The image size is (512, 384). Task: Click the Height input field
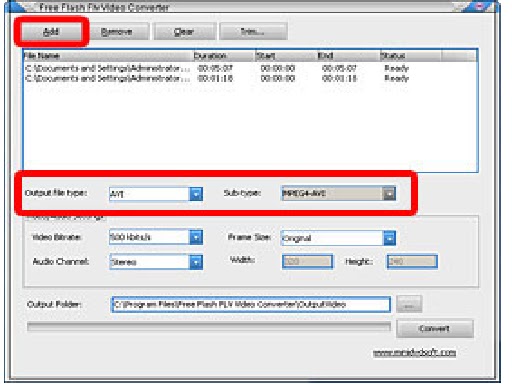point(412,262)
